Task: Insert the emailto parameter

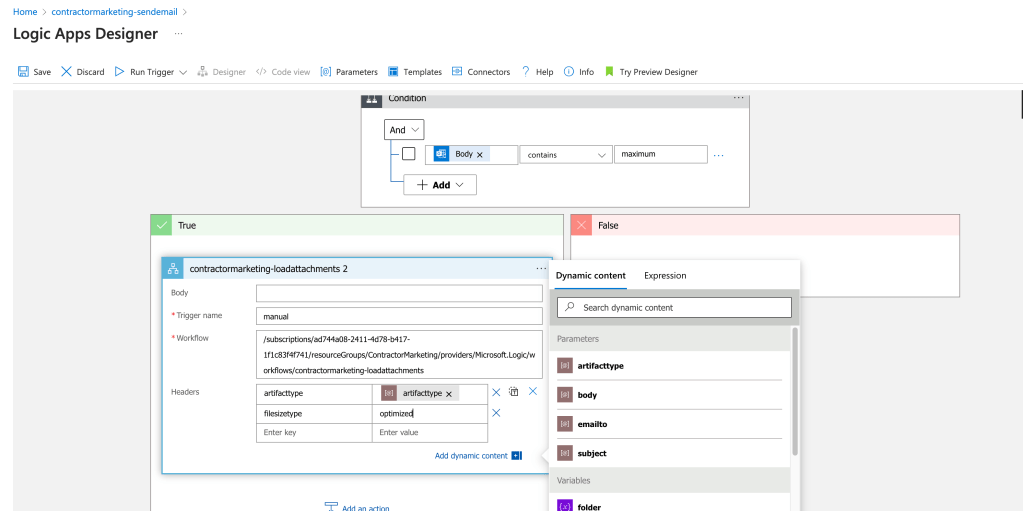Action: (669, 424)
